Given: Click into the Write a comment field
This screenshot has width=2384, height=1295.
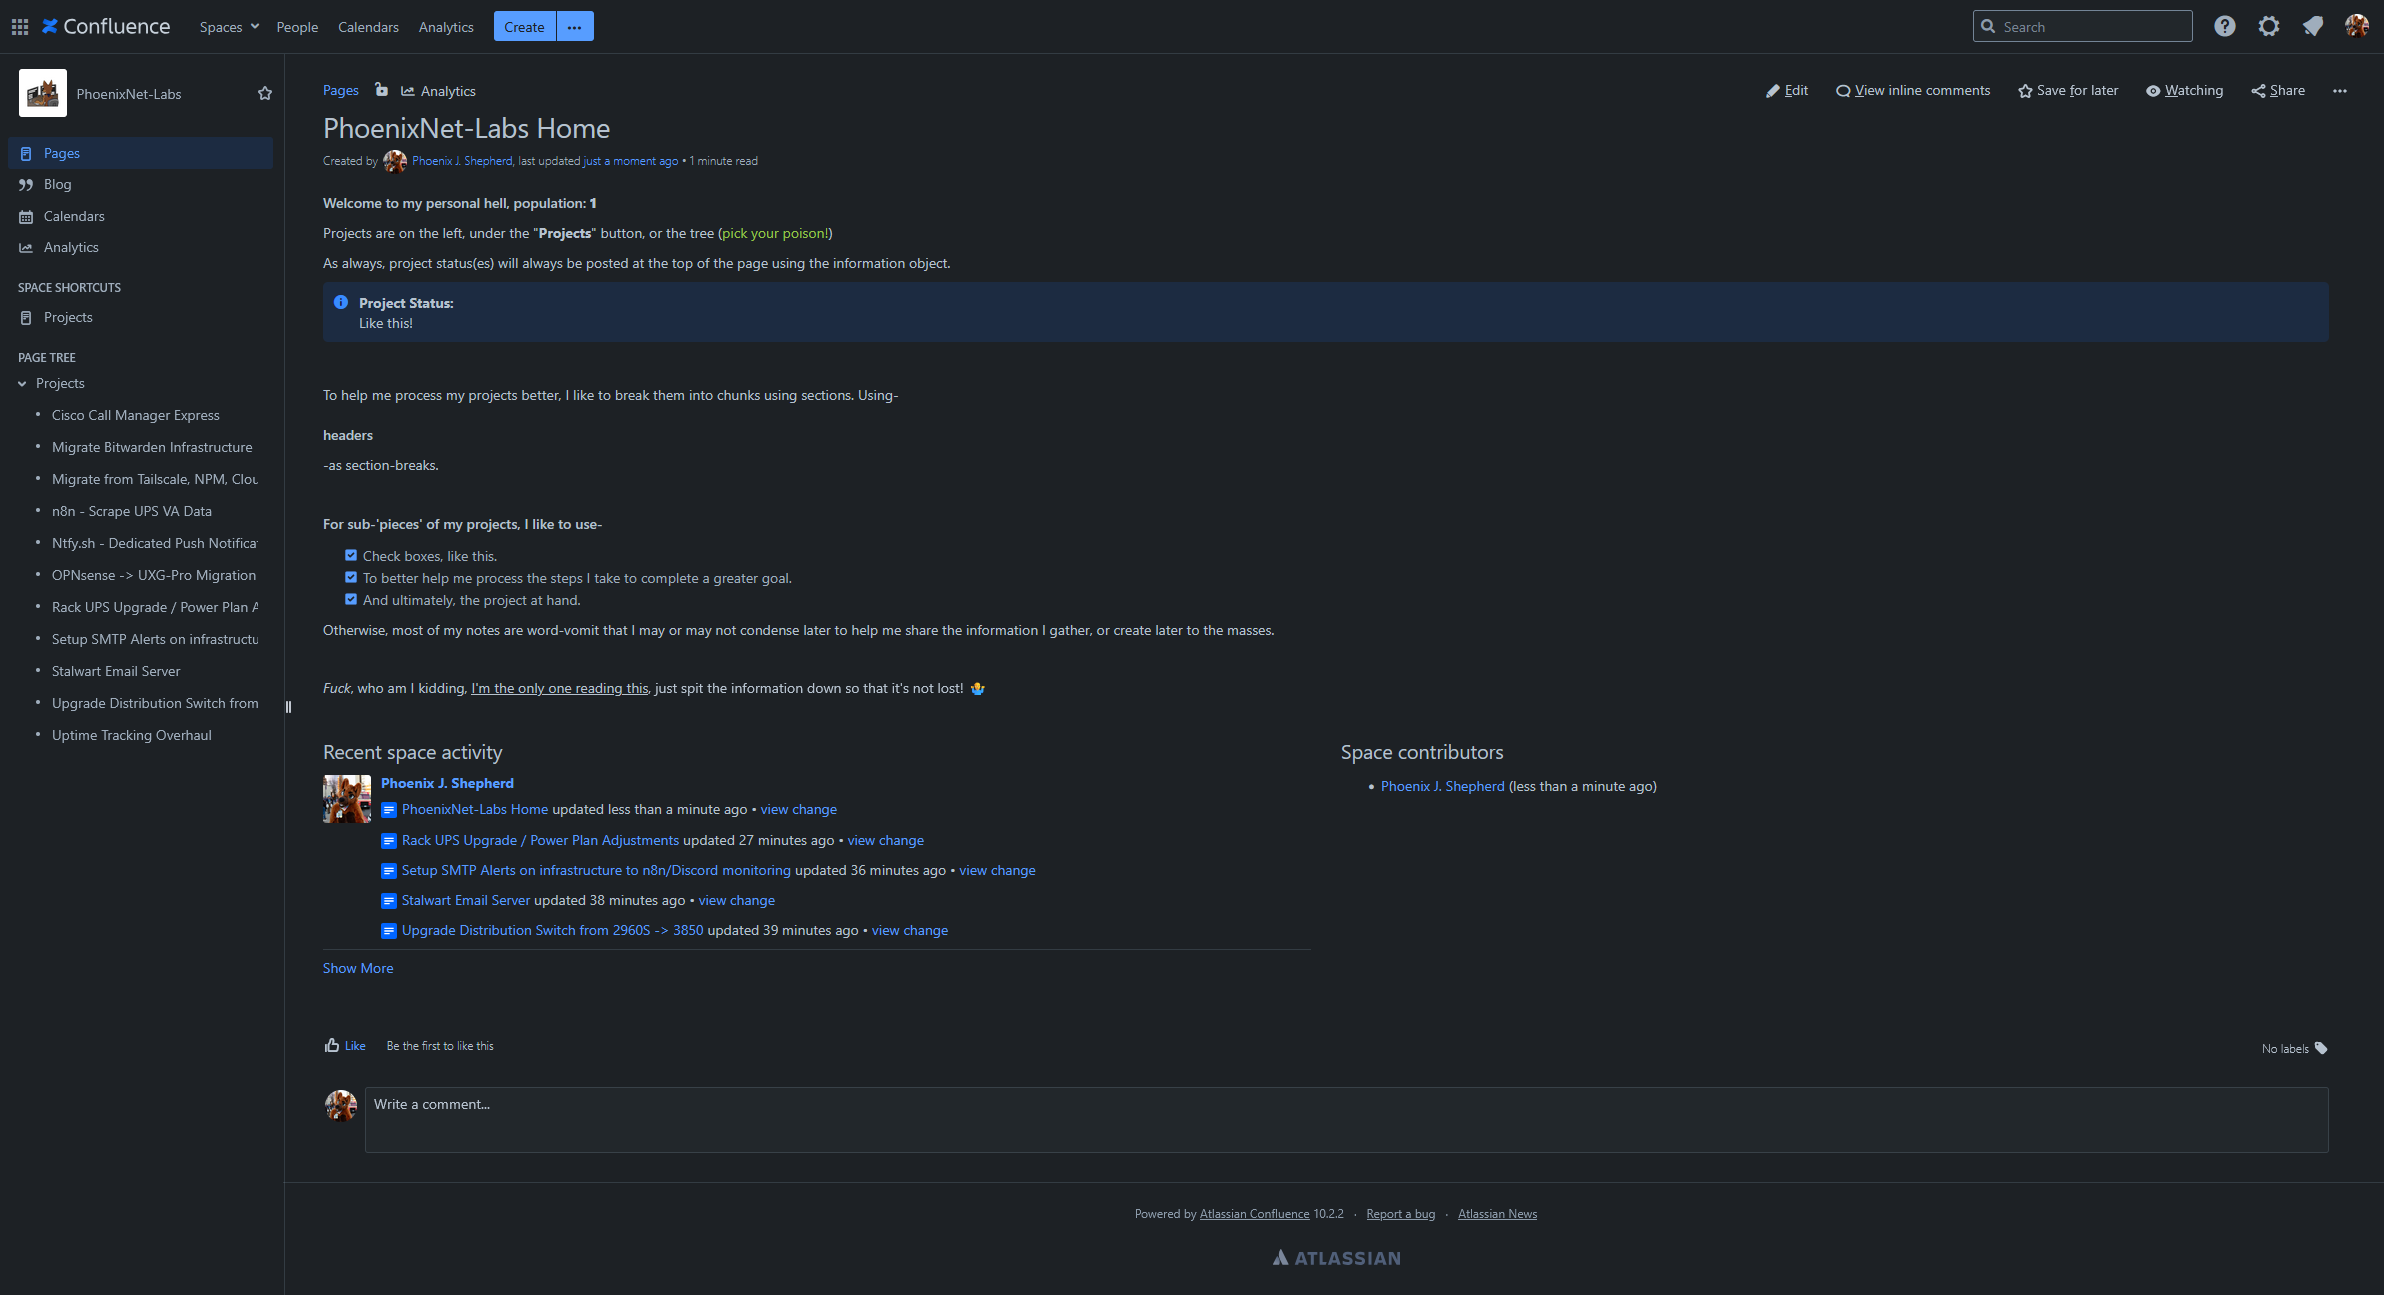Looking at the screenshot, I should [1345, 1119].
